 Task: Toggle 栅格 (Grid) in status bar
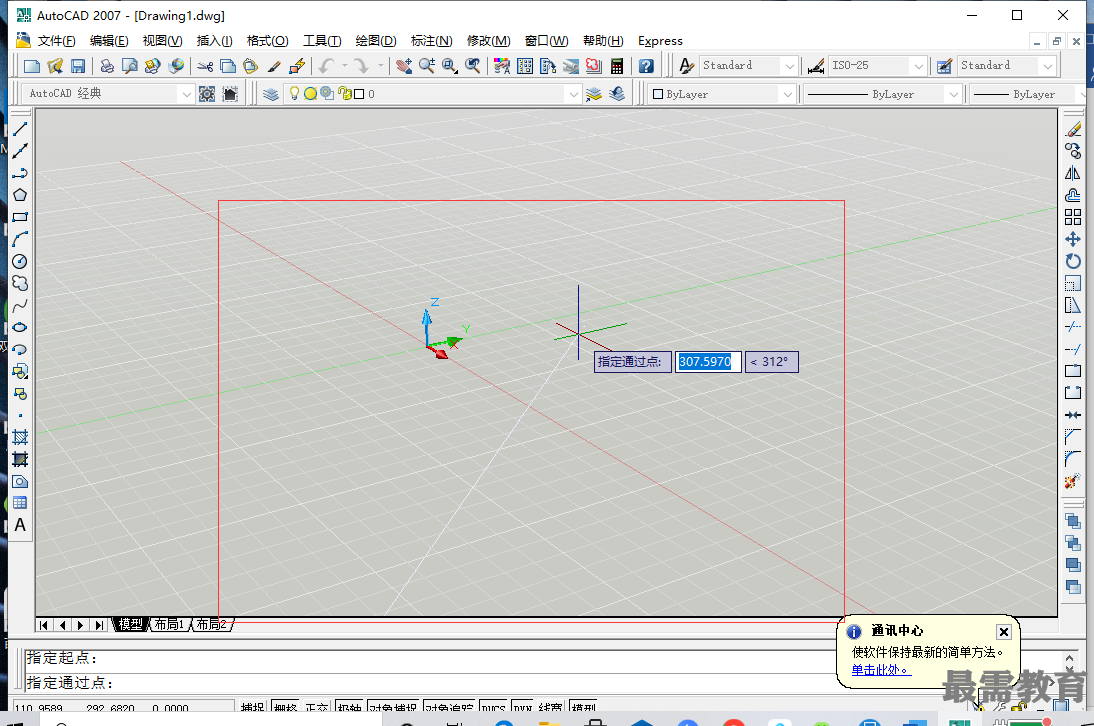(x=285, y=706)
